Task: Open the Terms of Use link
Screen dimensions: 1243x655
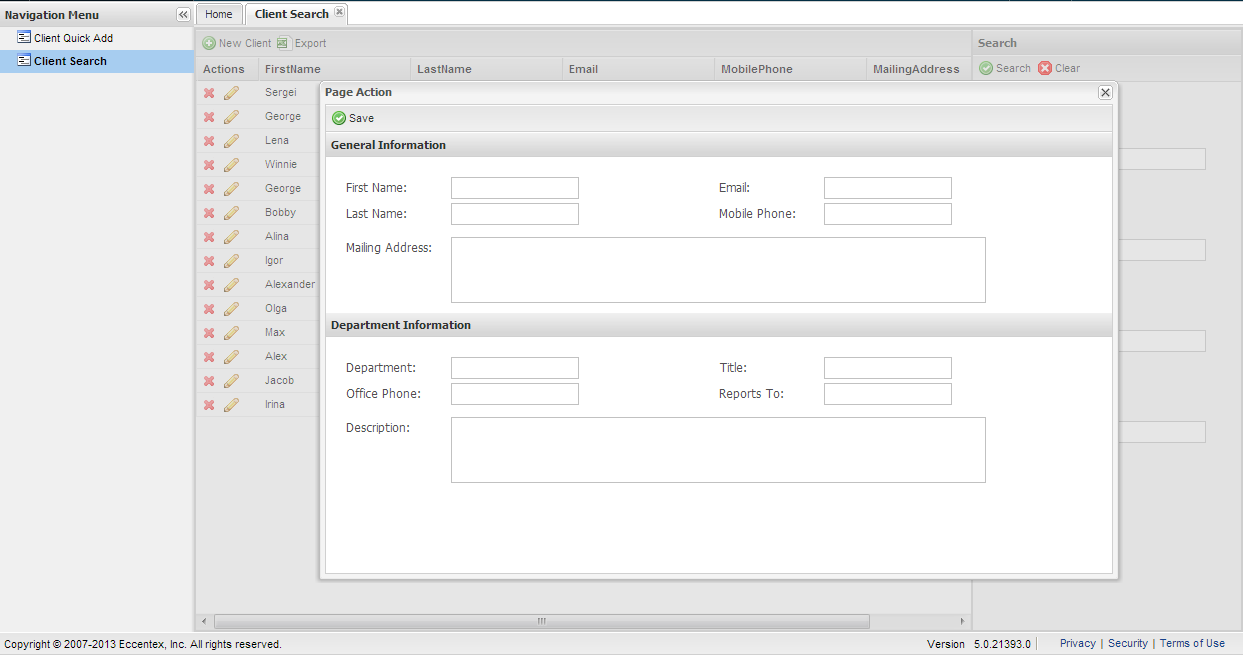Action: click(x=1192, y=643)
